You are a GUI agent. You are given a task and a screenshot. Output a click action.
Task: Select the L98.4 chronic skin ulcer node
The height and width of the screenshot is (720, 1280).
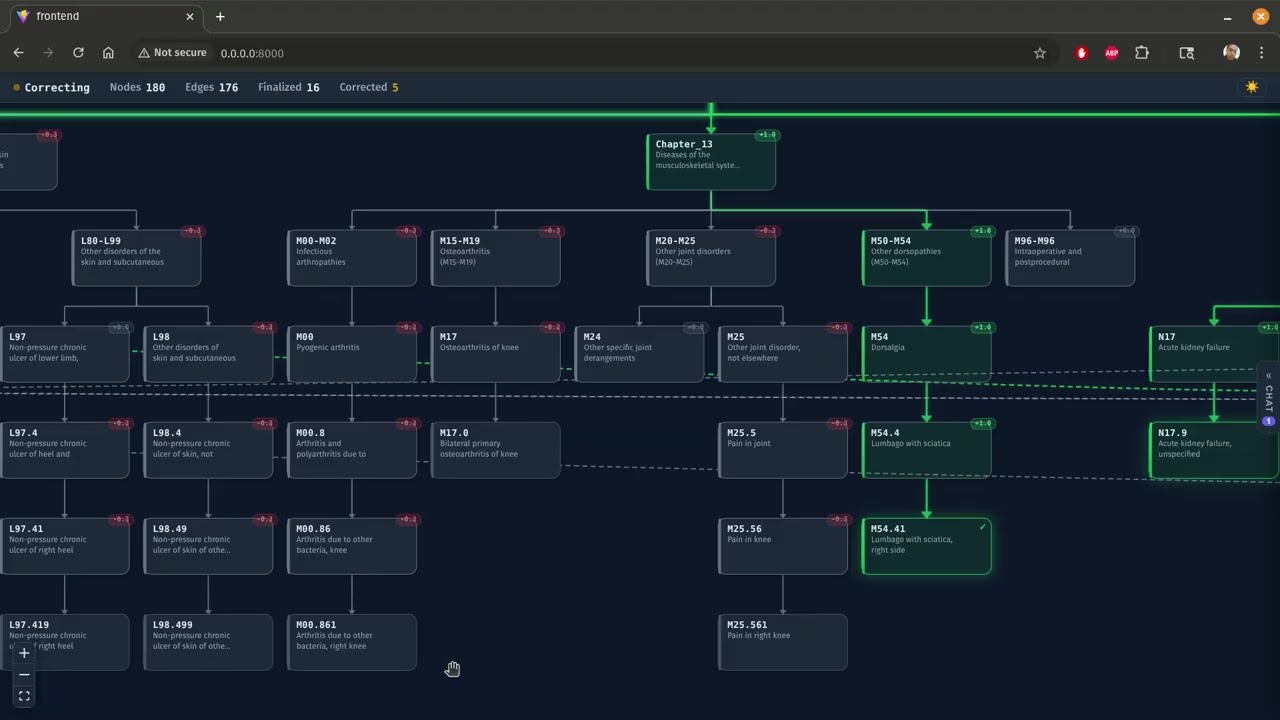pos(208,450)
